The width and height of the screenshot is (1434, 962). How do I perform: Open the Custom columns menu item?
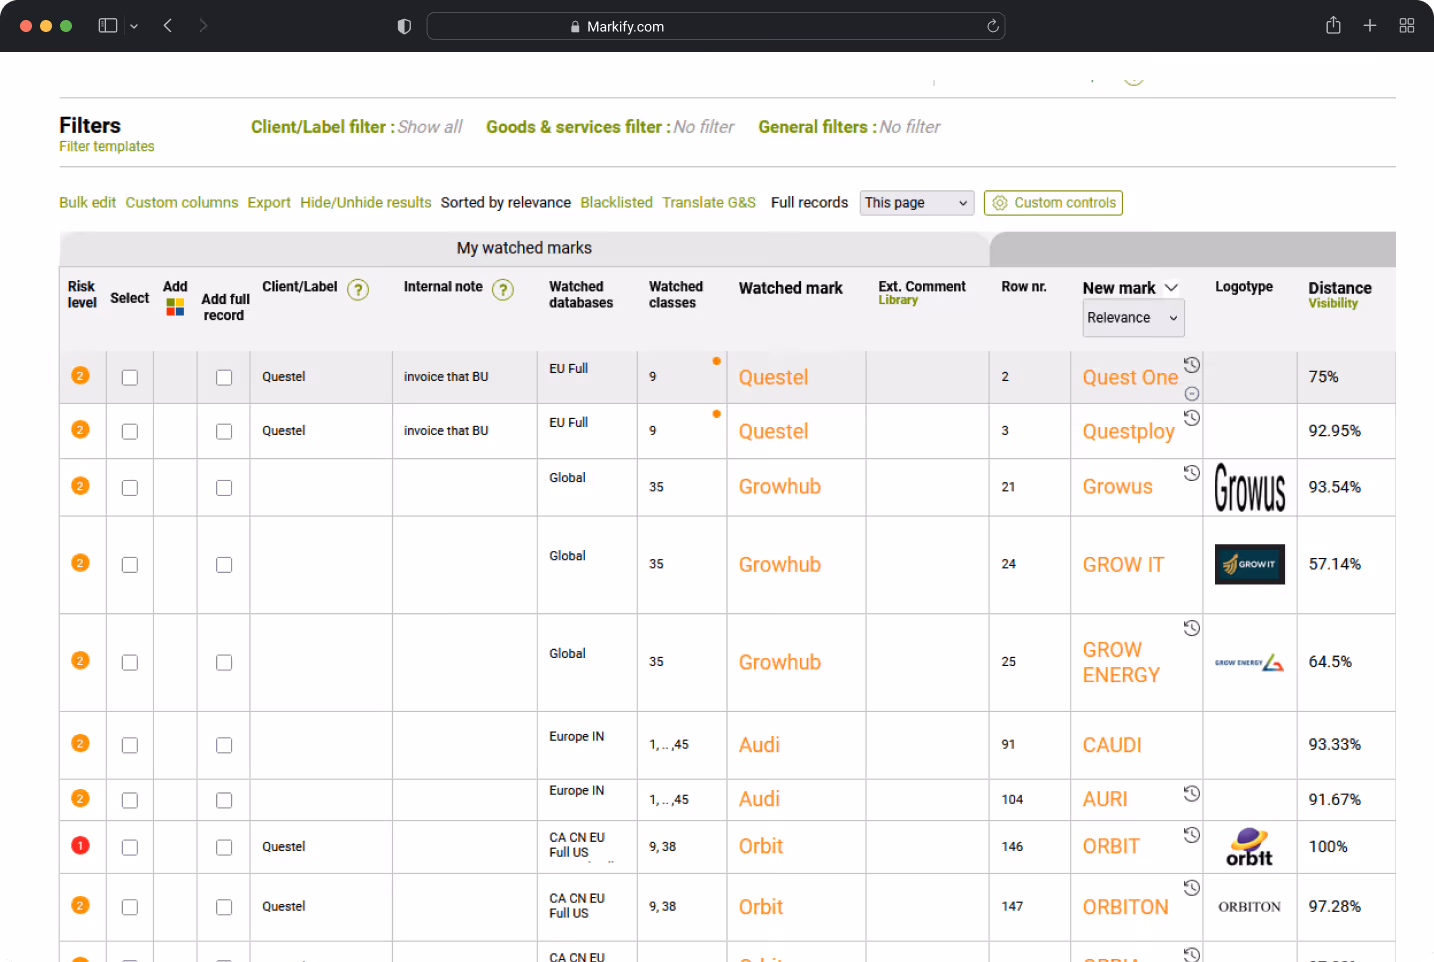click(182, 202)
